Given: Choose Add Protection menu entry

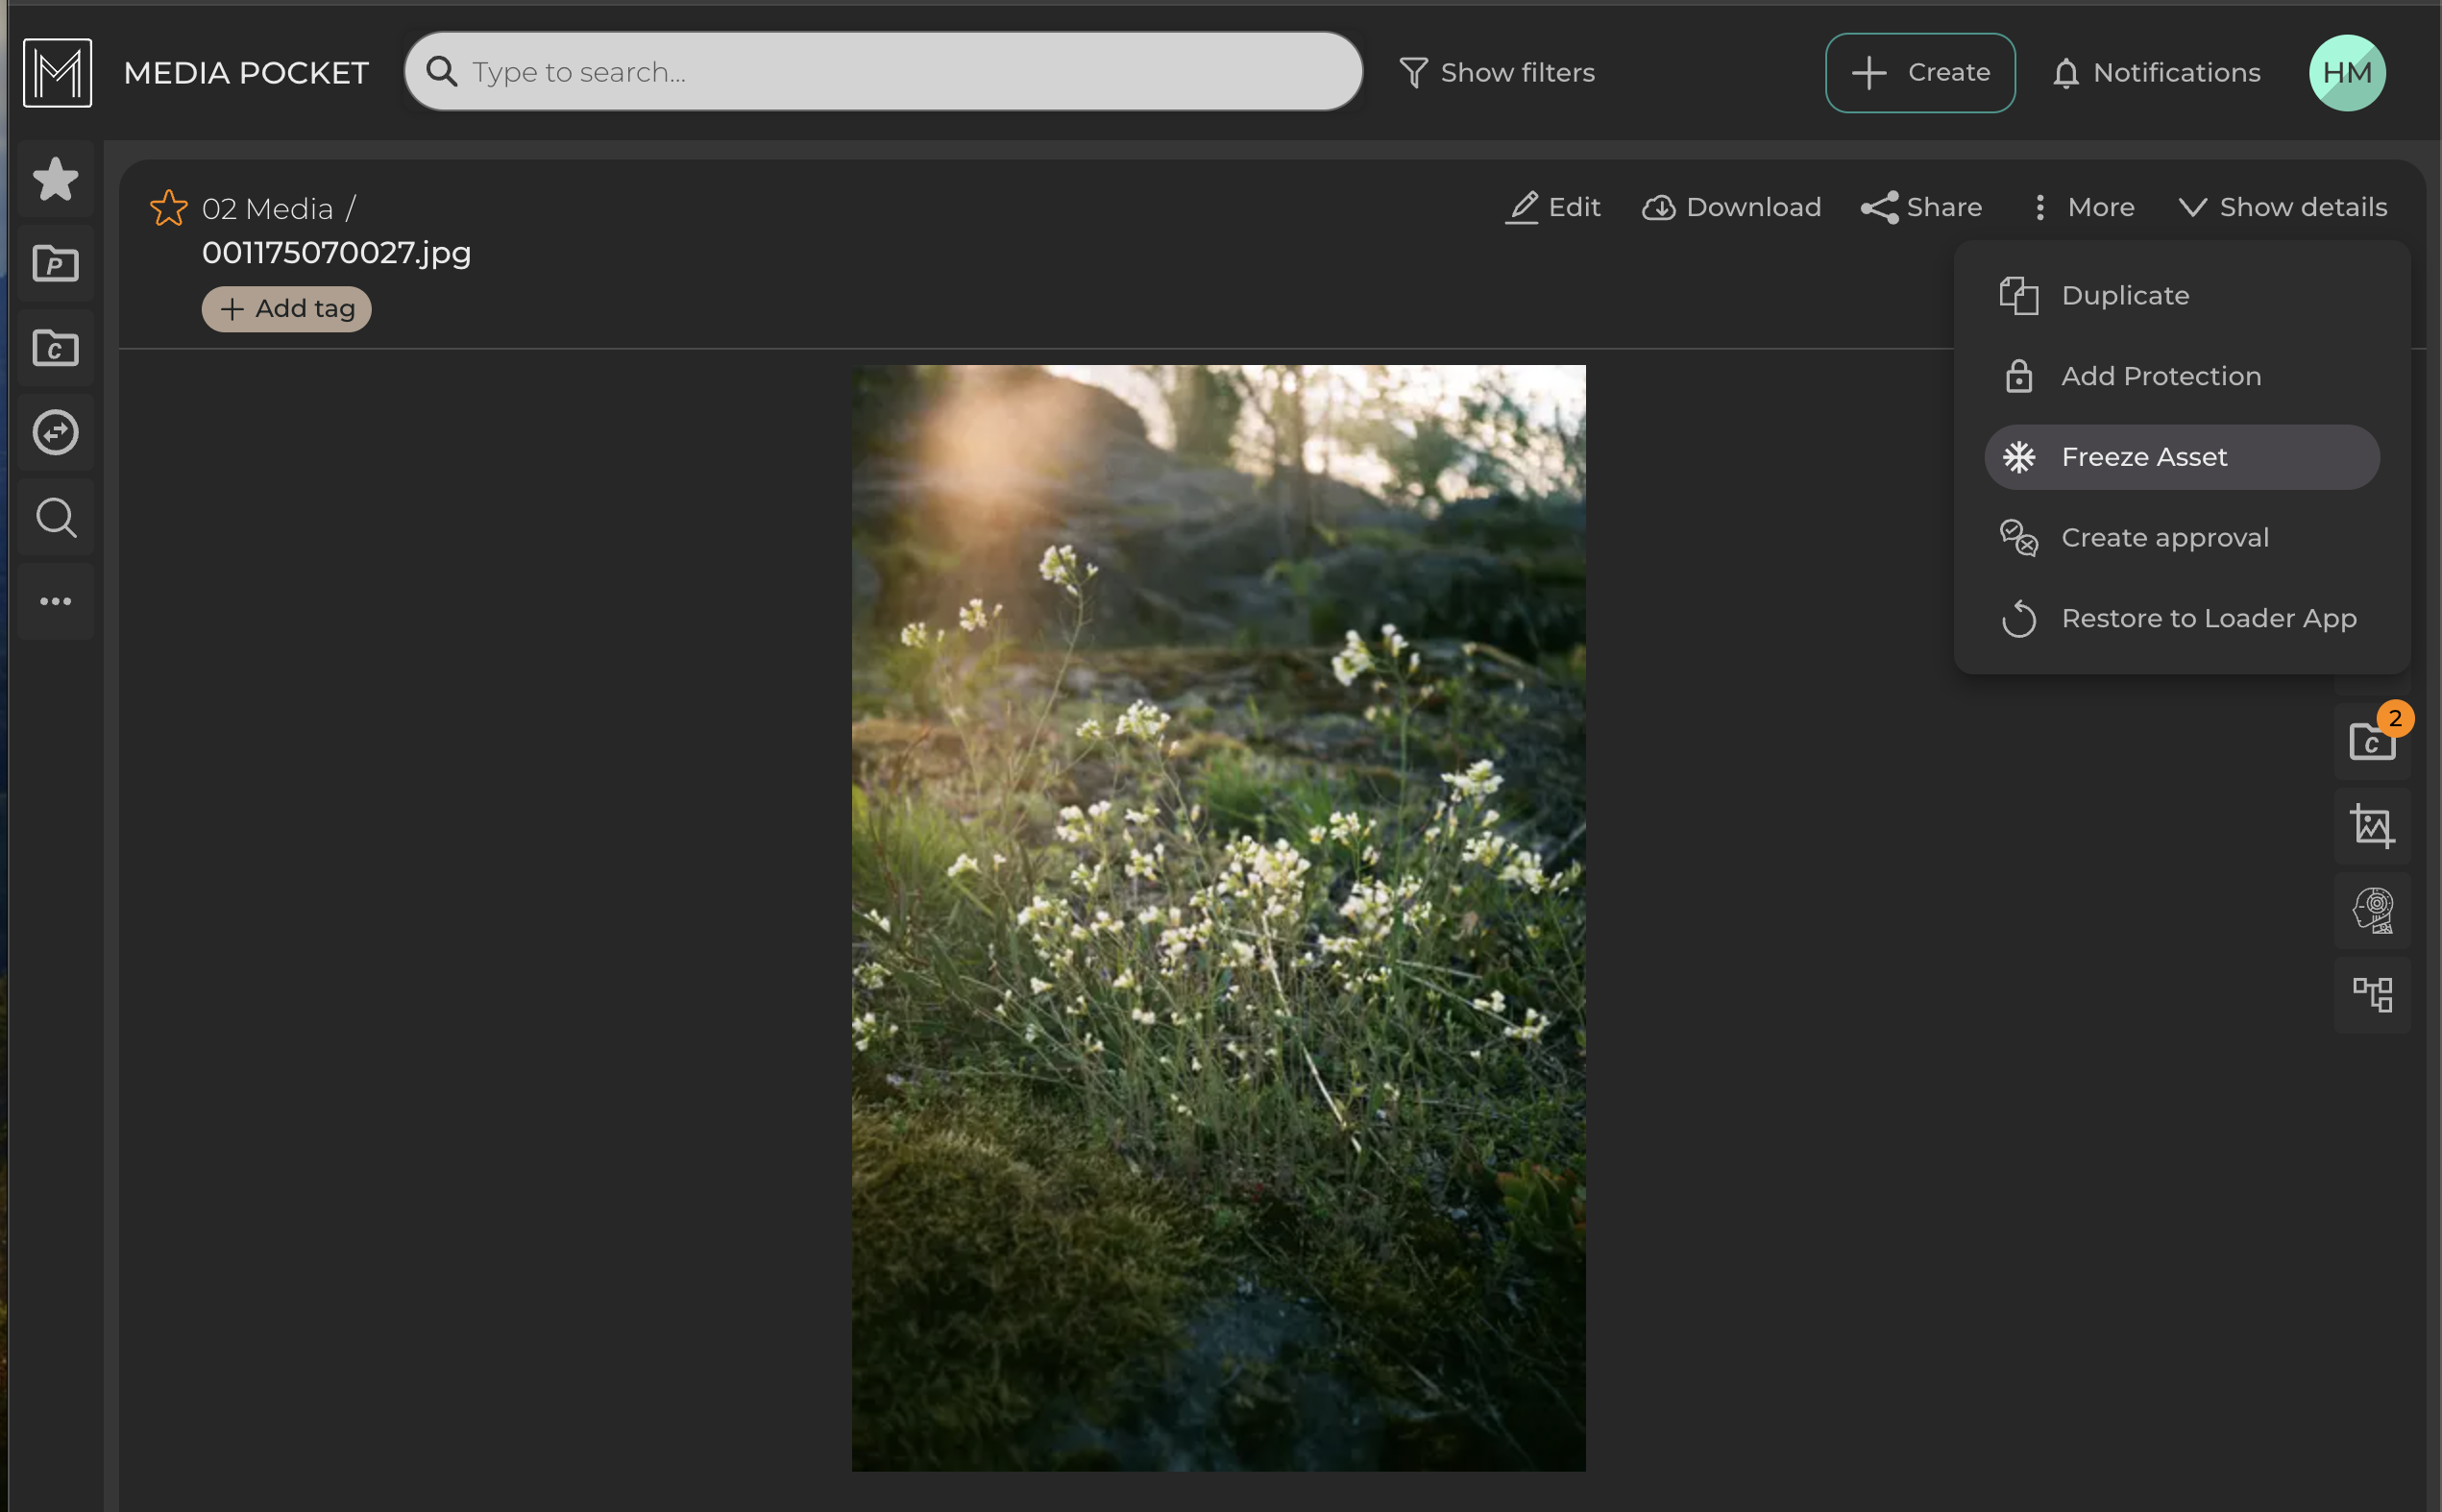Looking at the screenshot, I should [2160, 376].
